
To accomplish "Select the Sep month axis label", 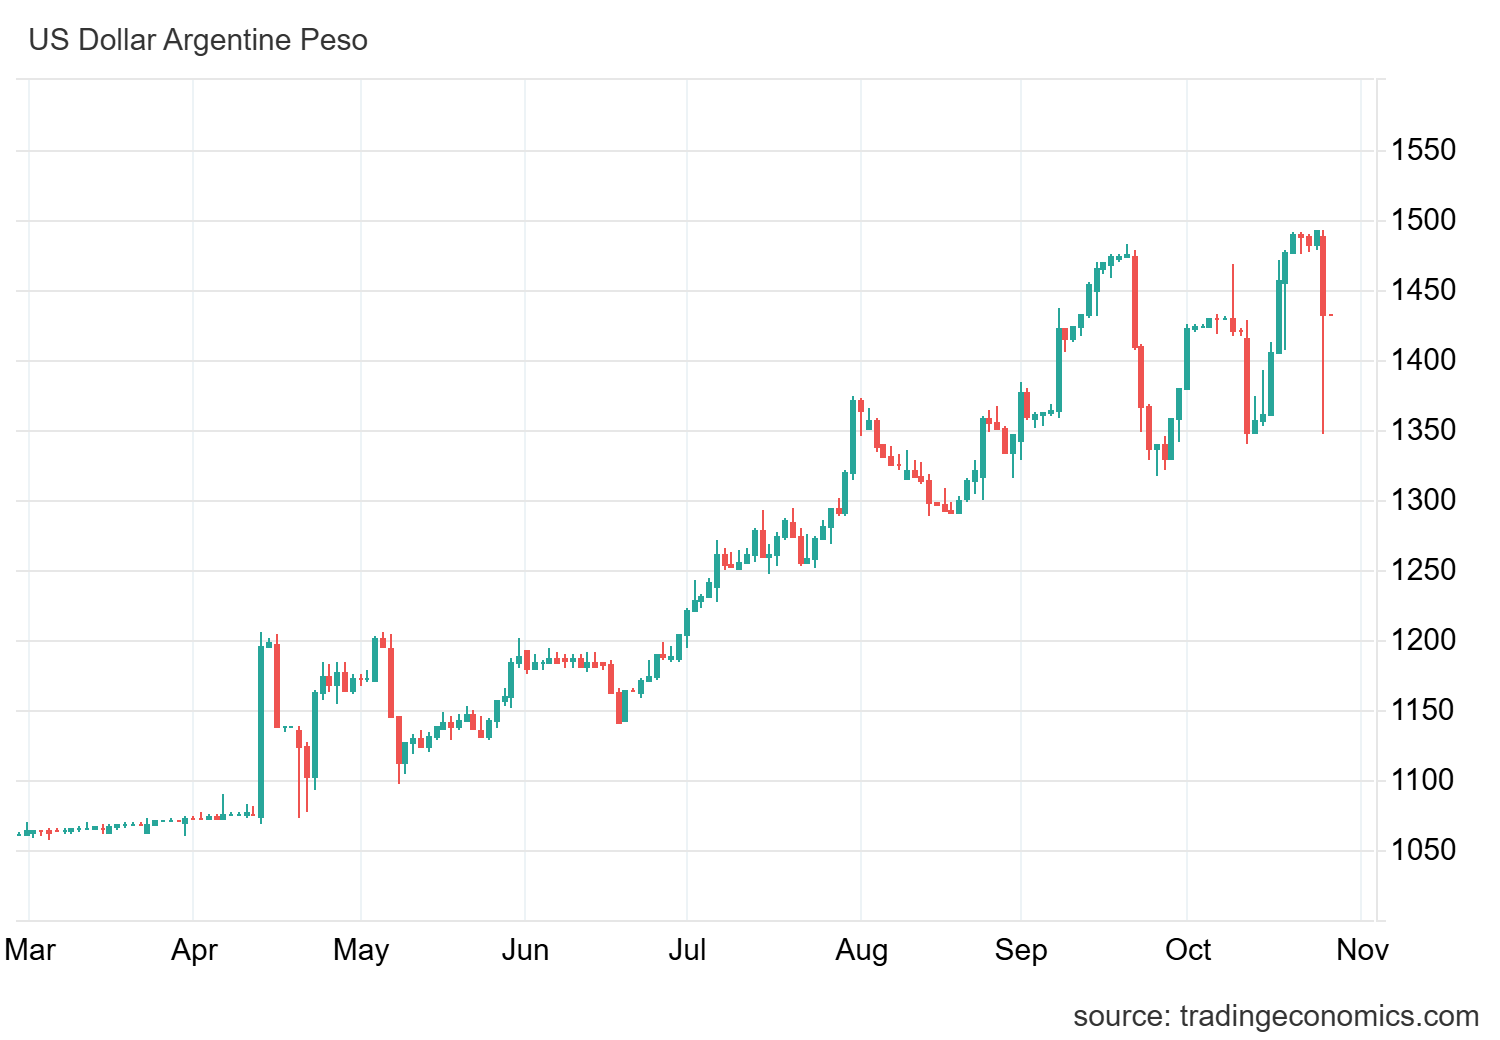I will (1021, 949).
